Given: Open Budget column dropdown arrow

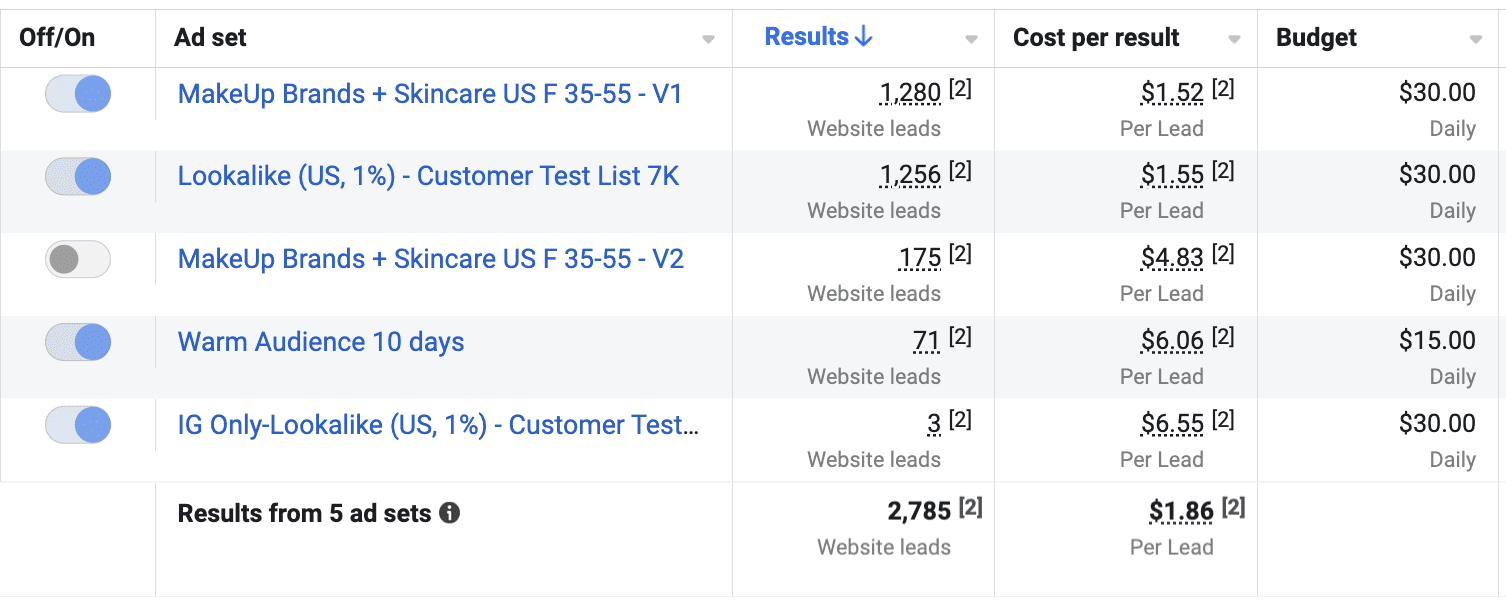Looking at the screenshot, I should tap(1476, 40).
